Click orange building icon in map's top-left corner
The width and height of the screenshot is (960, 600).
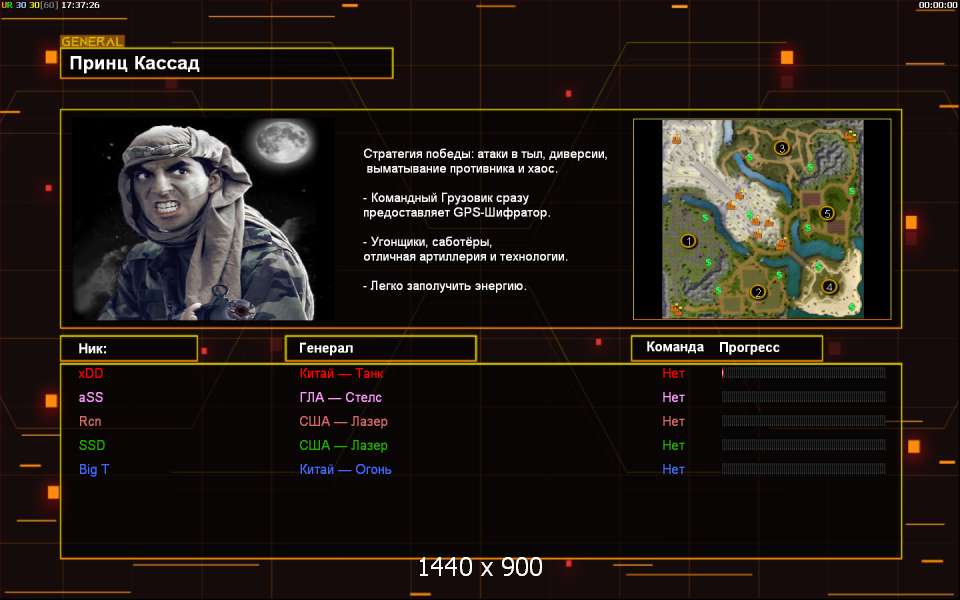[676, 139]
